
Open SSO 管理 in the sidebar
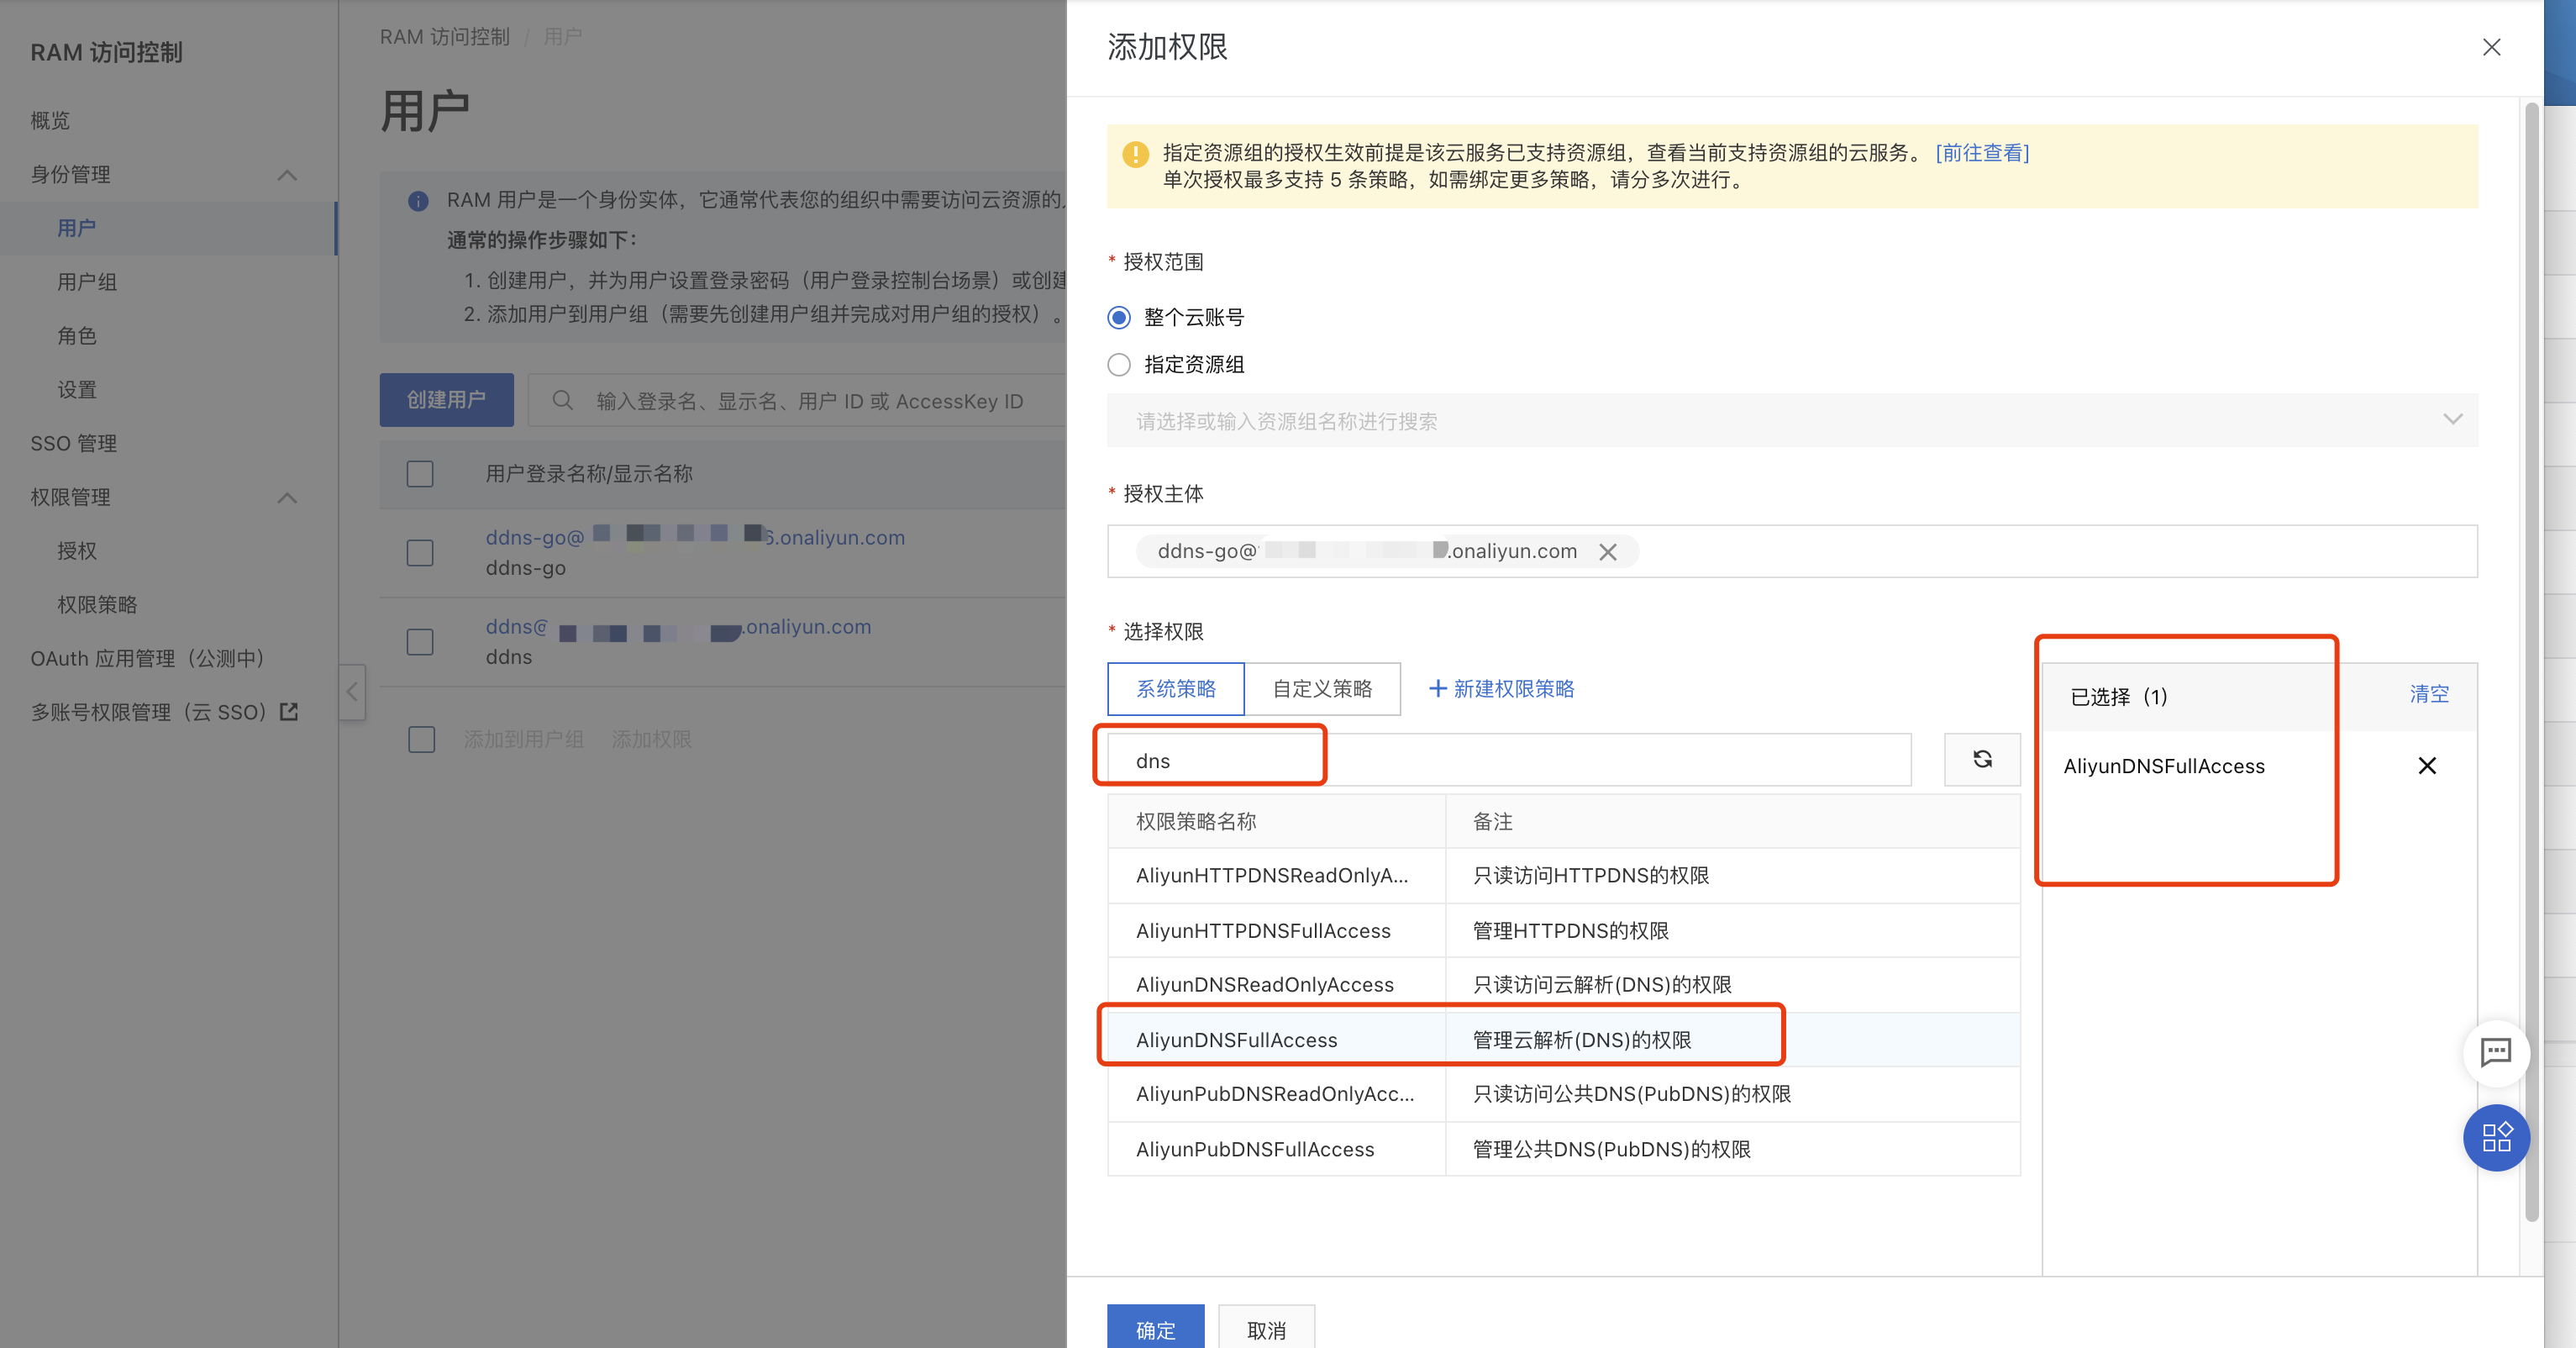point(74,444)
